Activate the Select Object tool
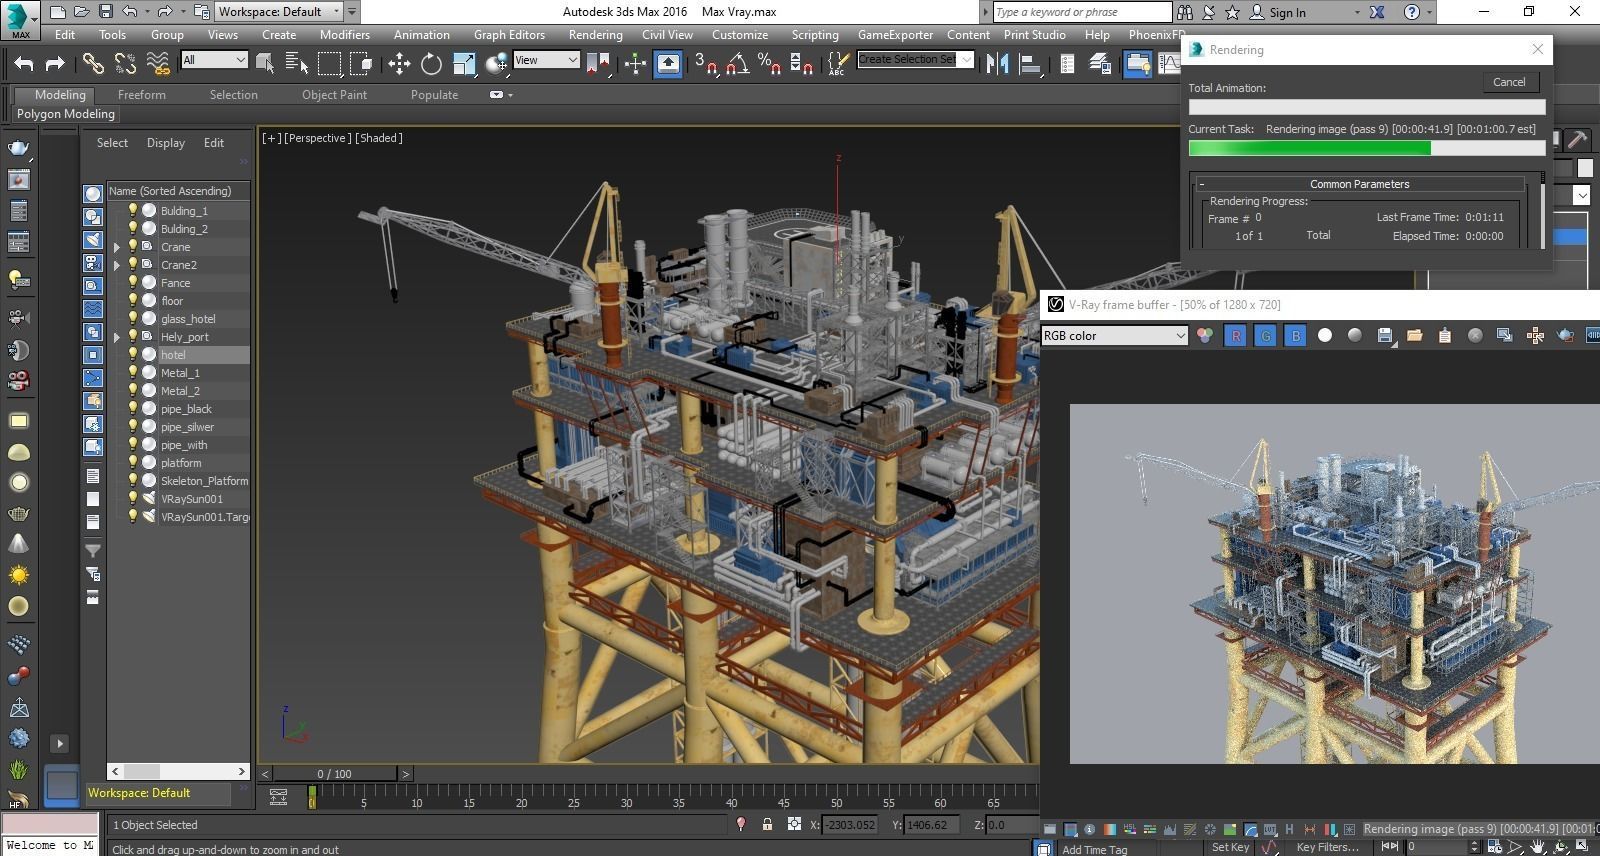This screenshot has height=856, width=1600. 265,63
